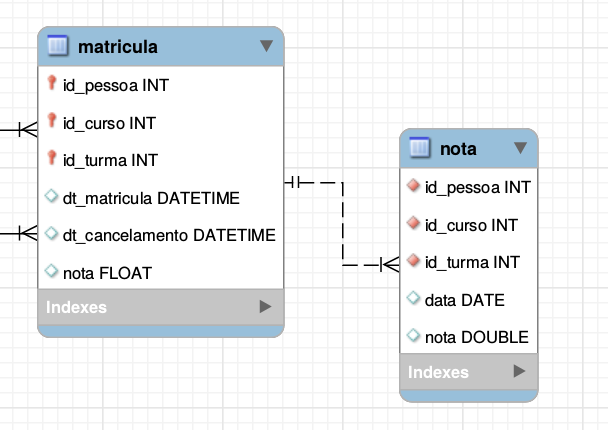Click key icon beside id_turma in matricula
The width and height of the screenshot is (608, 430).
point(53,159)
